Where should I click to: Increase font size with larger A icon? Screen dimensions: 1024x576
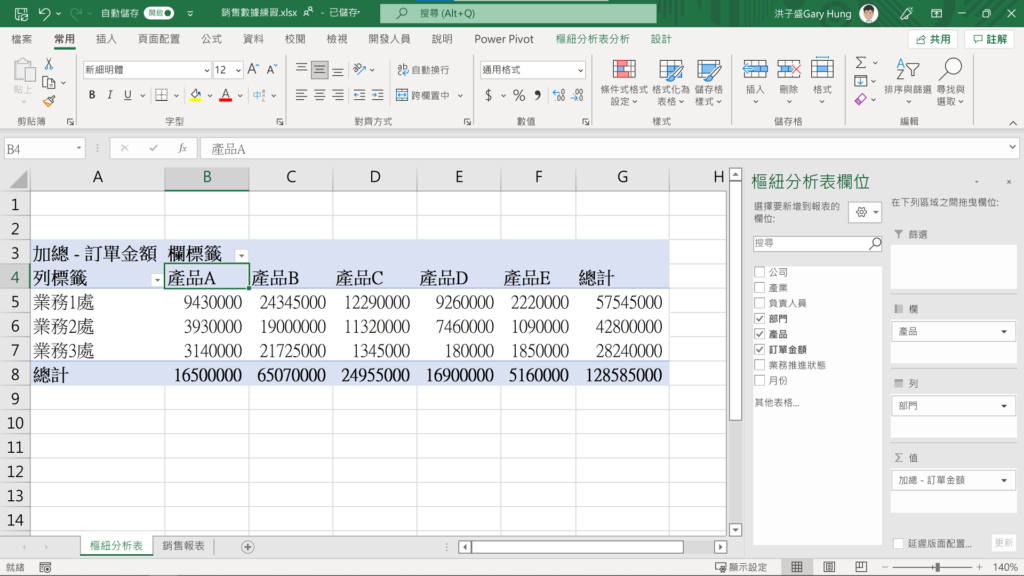pos(253,69)
